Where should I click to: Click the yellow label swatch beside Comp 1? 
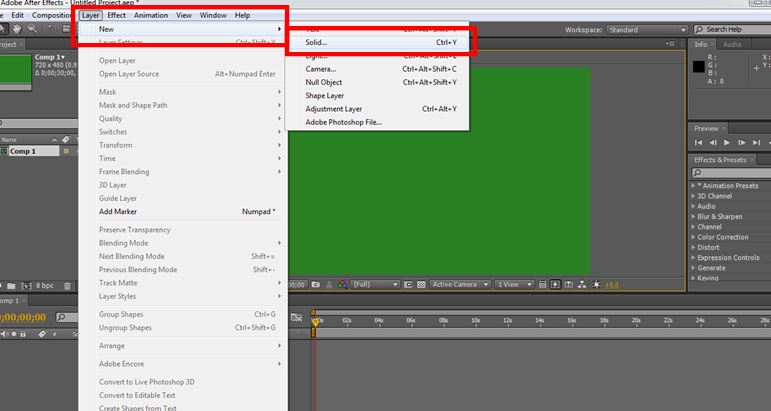click(x=66, y=151)
